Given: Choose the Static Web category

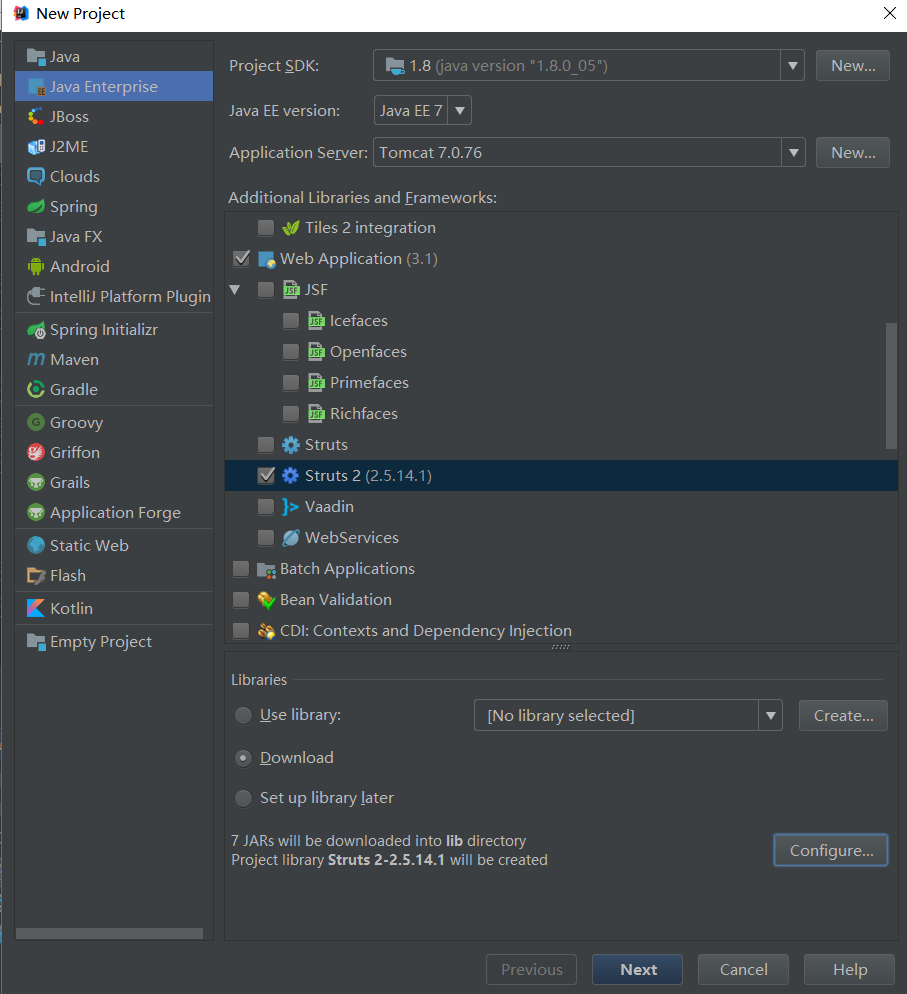Looking at the screenshot, I should [114, 545].
